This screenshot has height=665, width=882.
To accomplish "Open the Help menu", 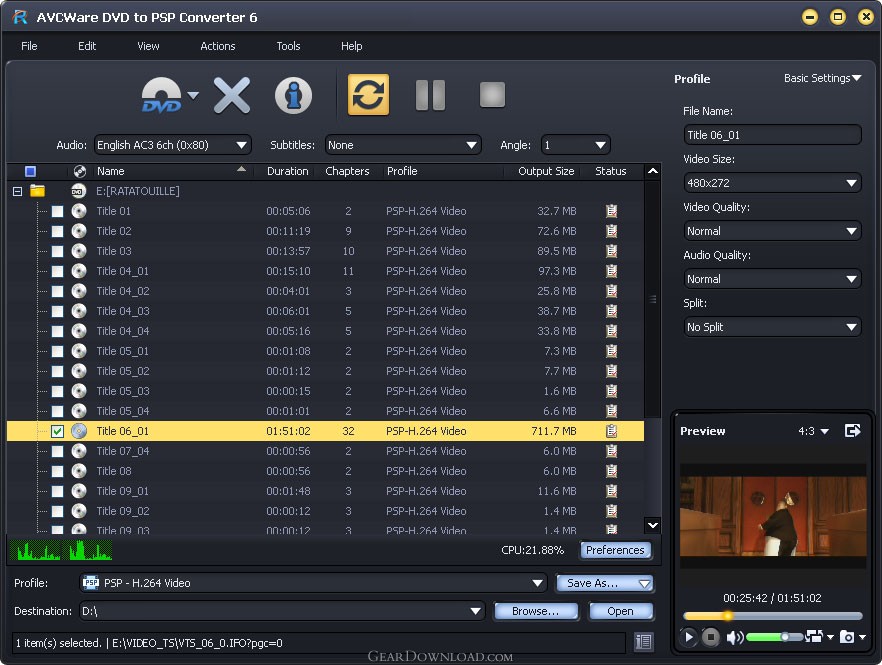I will click(x=352, y=46).
